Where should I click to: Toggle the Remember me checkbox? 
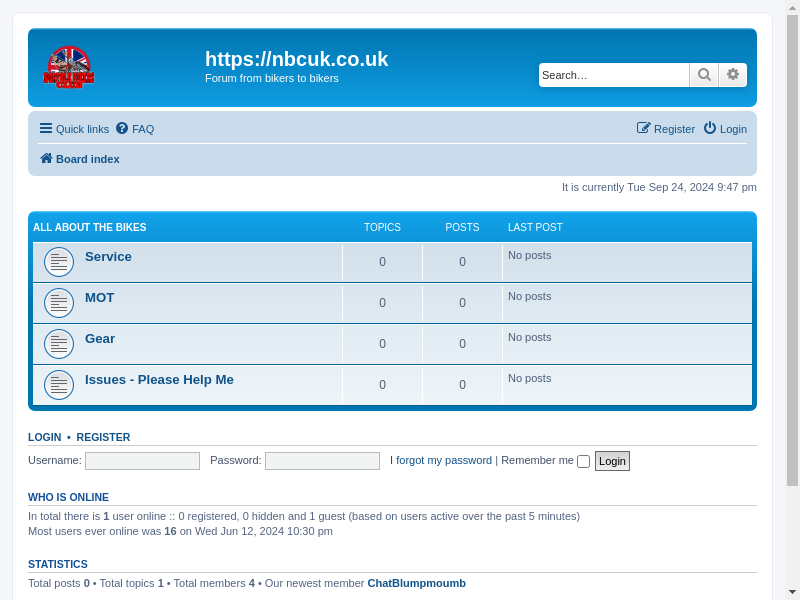click(x=583, y=461)
